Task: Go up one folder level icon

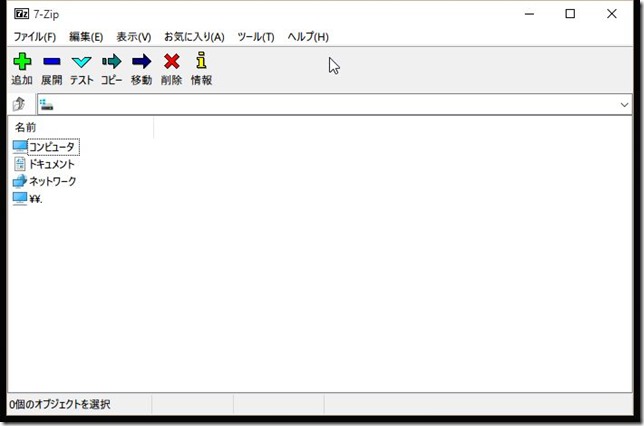Action: pyautogui.click(x=19, y=104)
